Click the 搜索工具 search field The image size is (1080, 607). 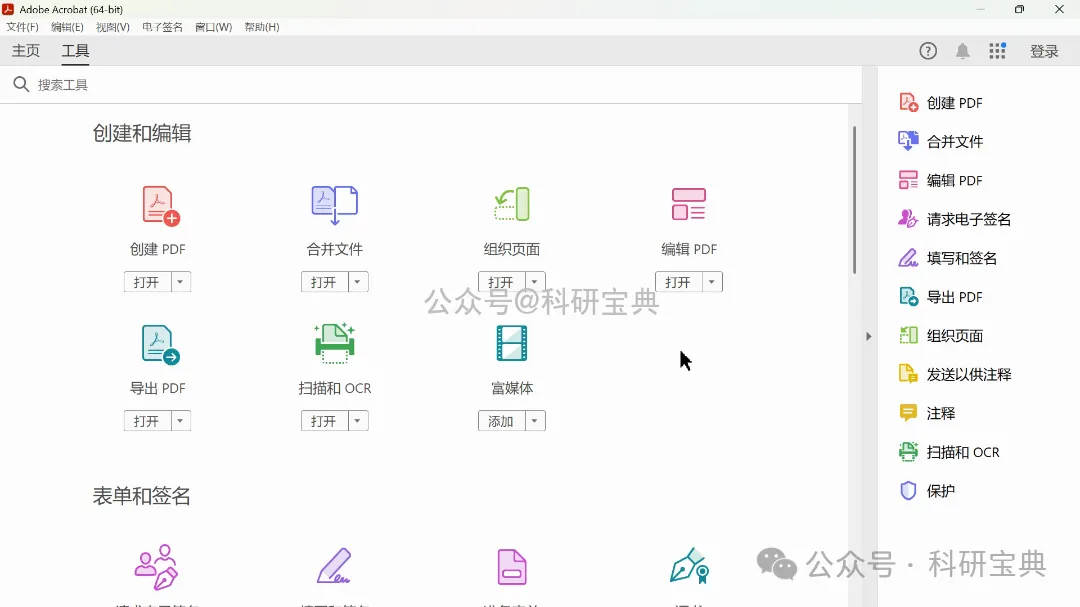coord(430,85)
